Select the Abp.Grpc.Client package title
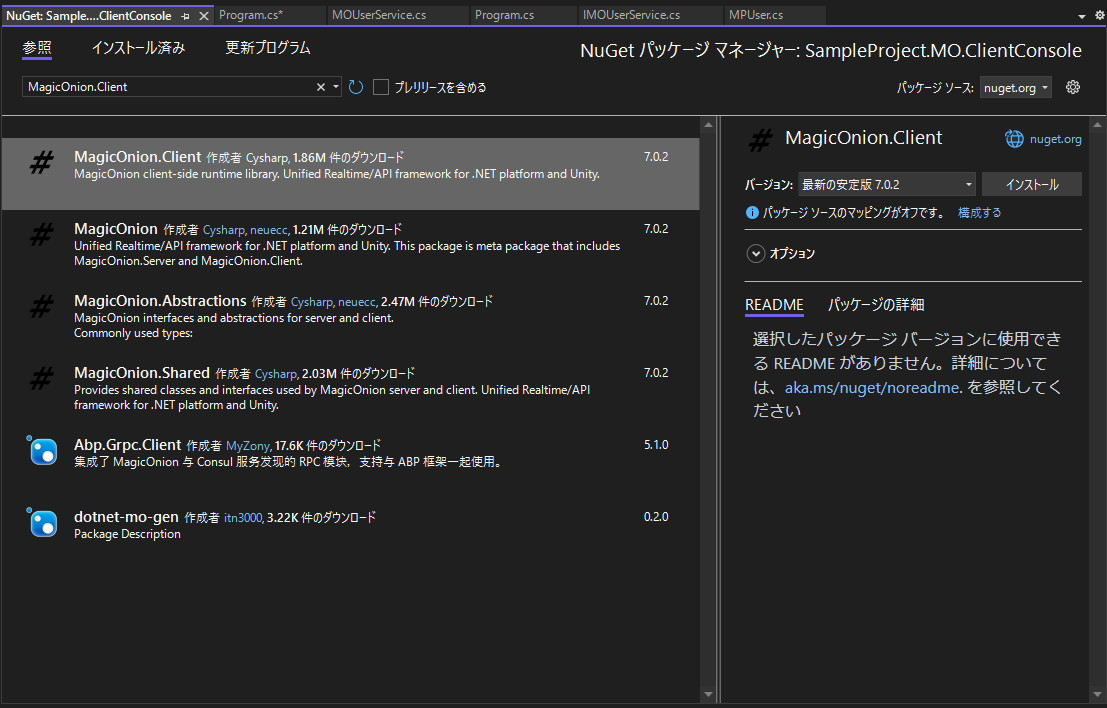The width and height of the screenshot is (1107, 708). pyautogui.click(x=128, y=445)
